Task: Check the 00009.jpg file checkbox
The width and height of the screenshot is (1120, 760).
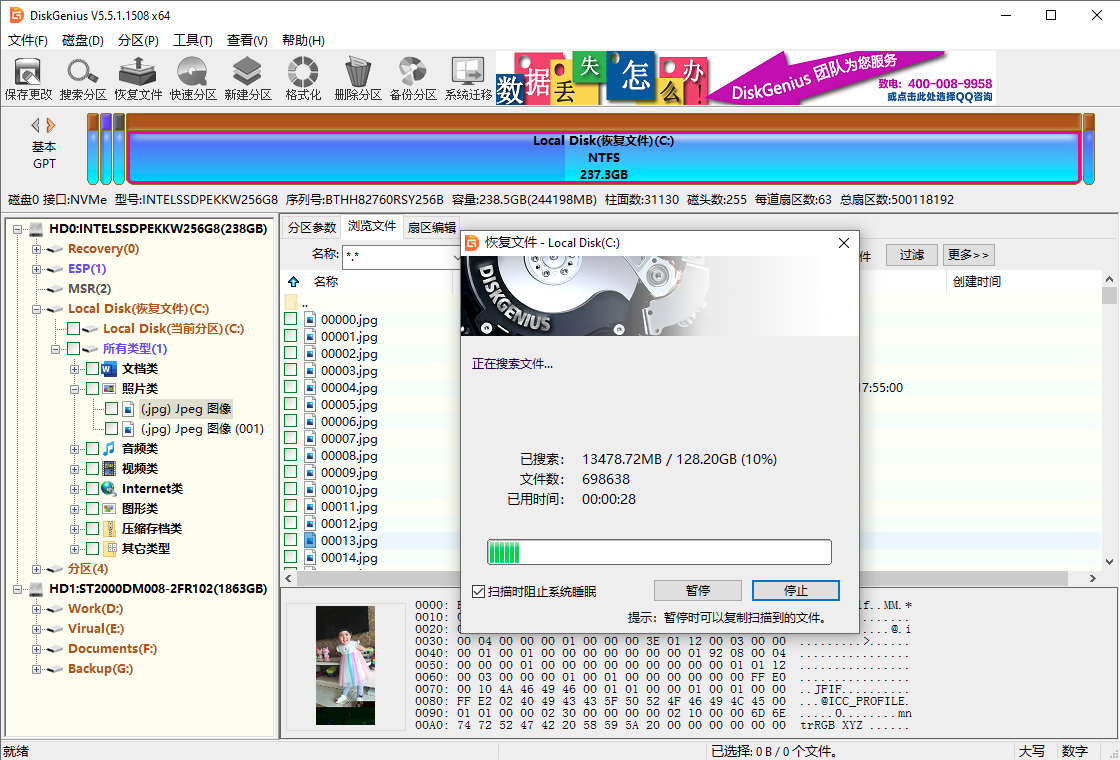Action: pyautogui.click(x=291, y=471)
